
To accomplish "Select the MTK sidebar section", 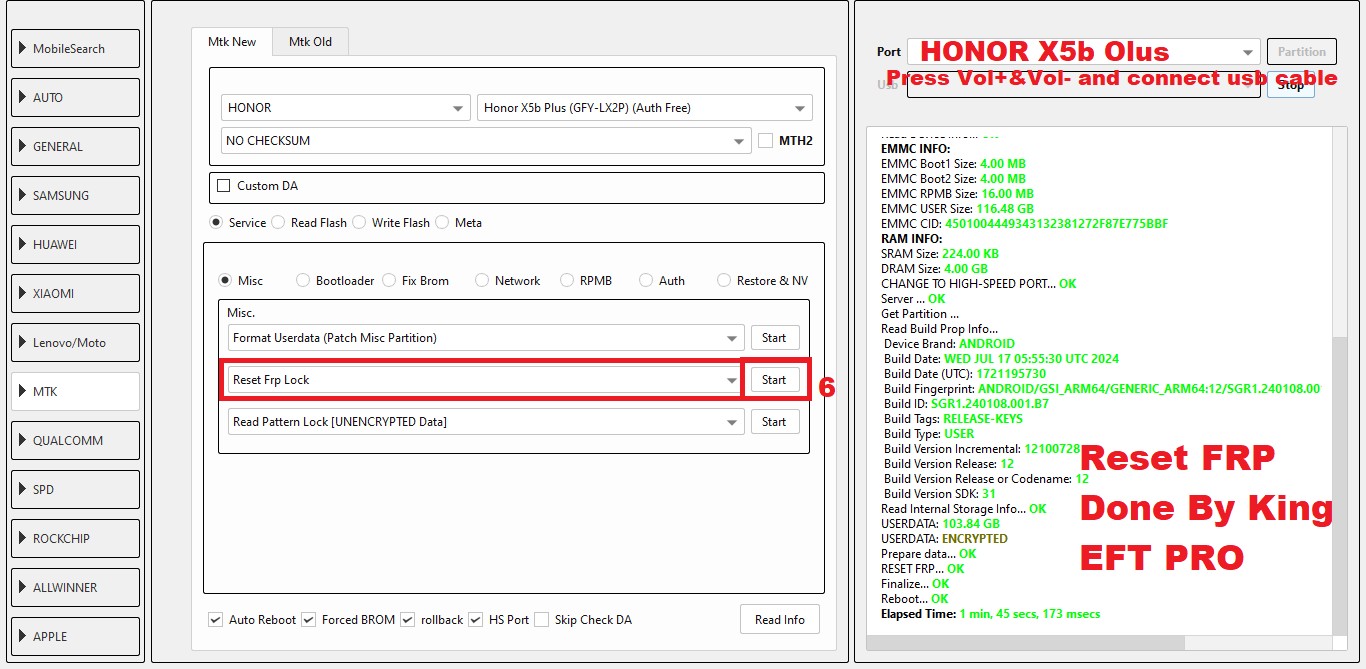I will pos(76,392).
